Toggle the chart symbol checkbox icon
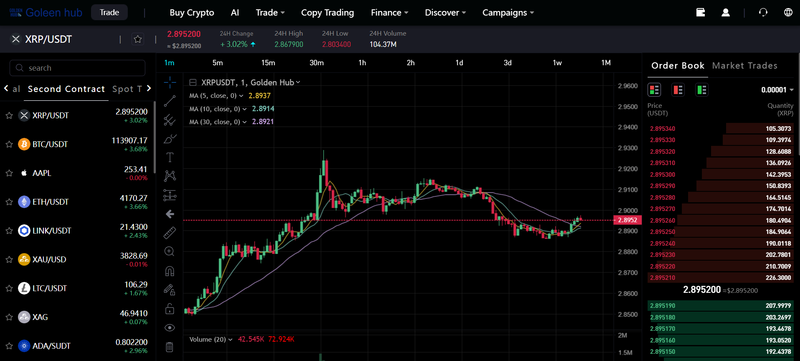 point(193,82)
